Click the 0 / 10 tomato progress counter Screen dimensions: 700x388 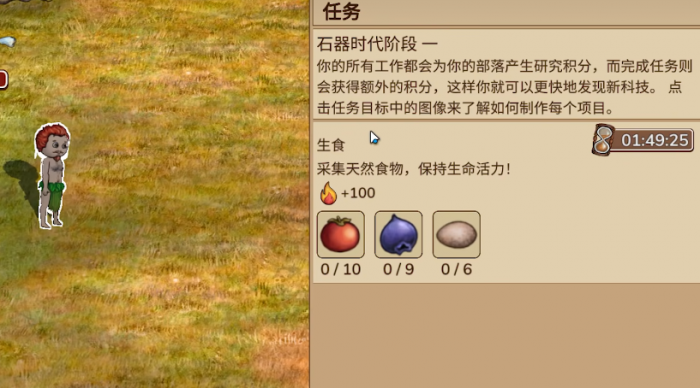pos(341,269)
